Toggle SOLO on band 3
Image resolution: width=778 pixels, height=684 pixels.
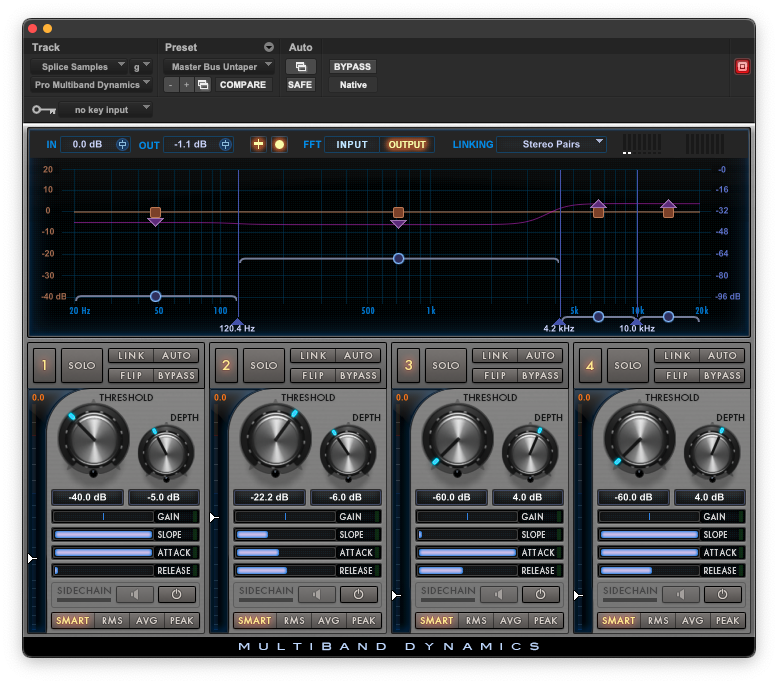point(446,365)
